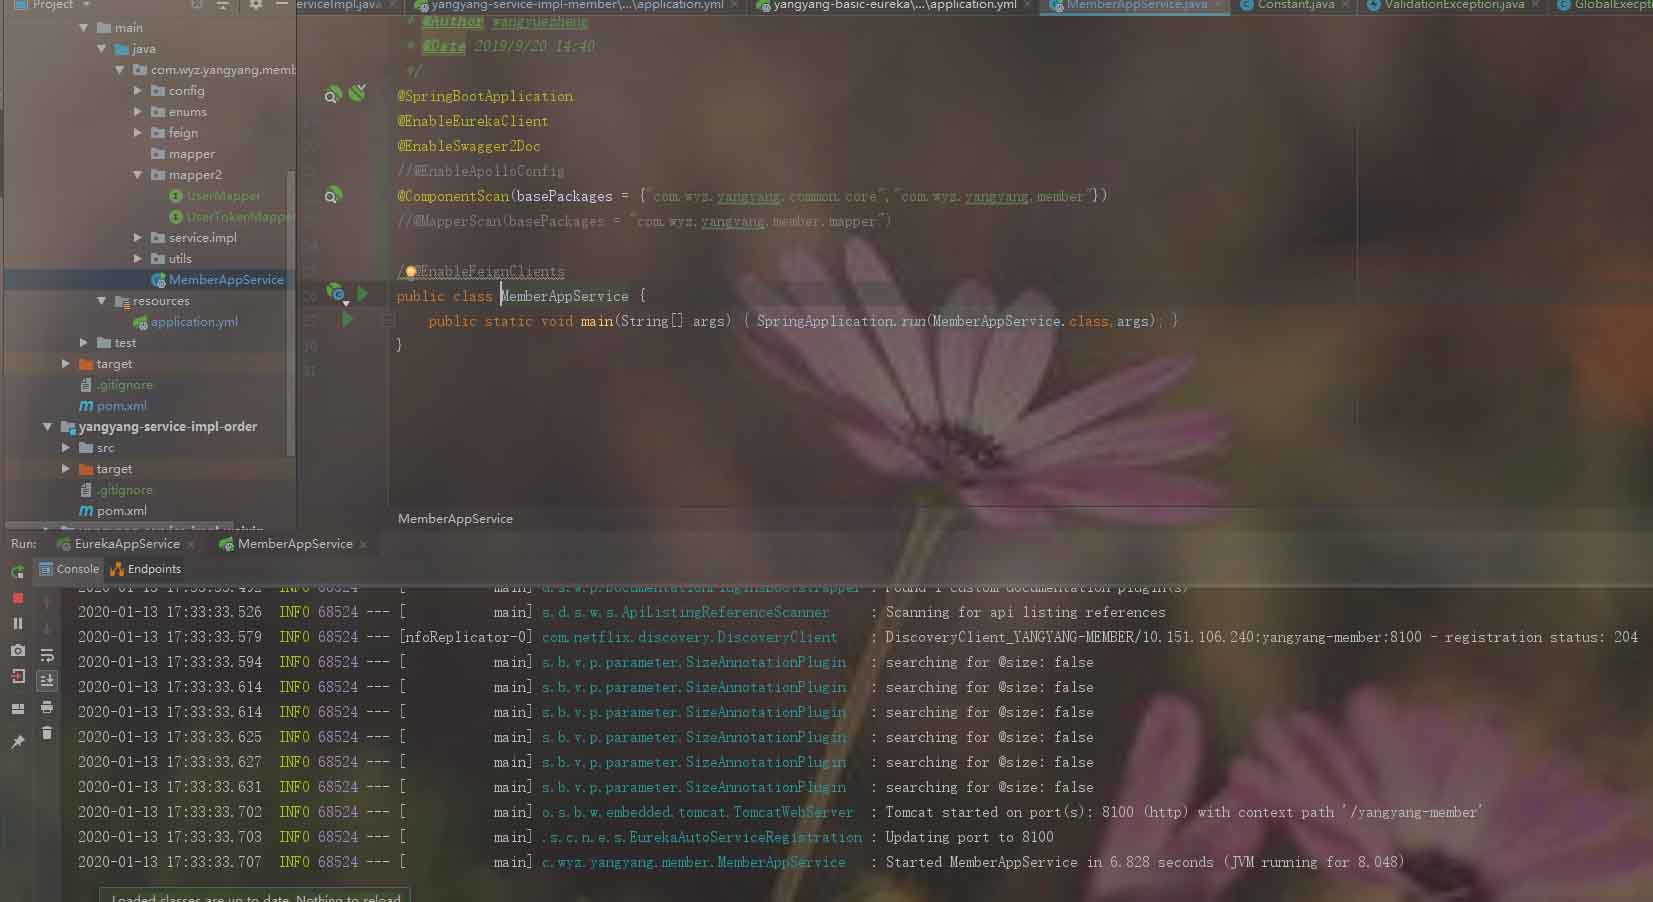The width and height of the screenshot is (1653, 902).
Task: Click MemberAppService breadcrumb below editor
Action: tap(455, 519)
